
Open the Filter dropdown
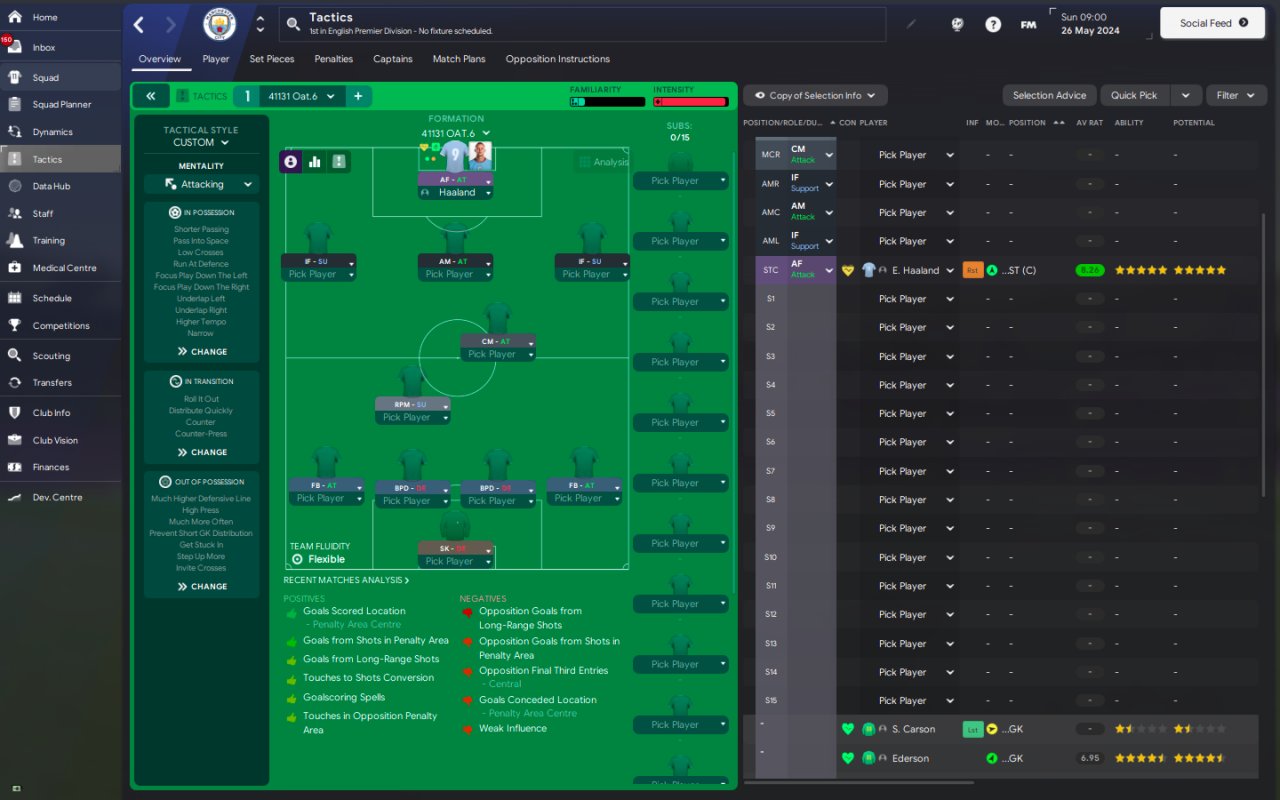coord(1236,95)
